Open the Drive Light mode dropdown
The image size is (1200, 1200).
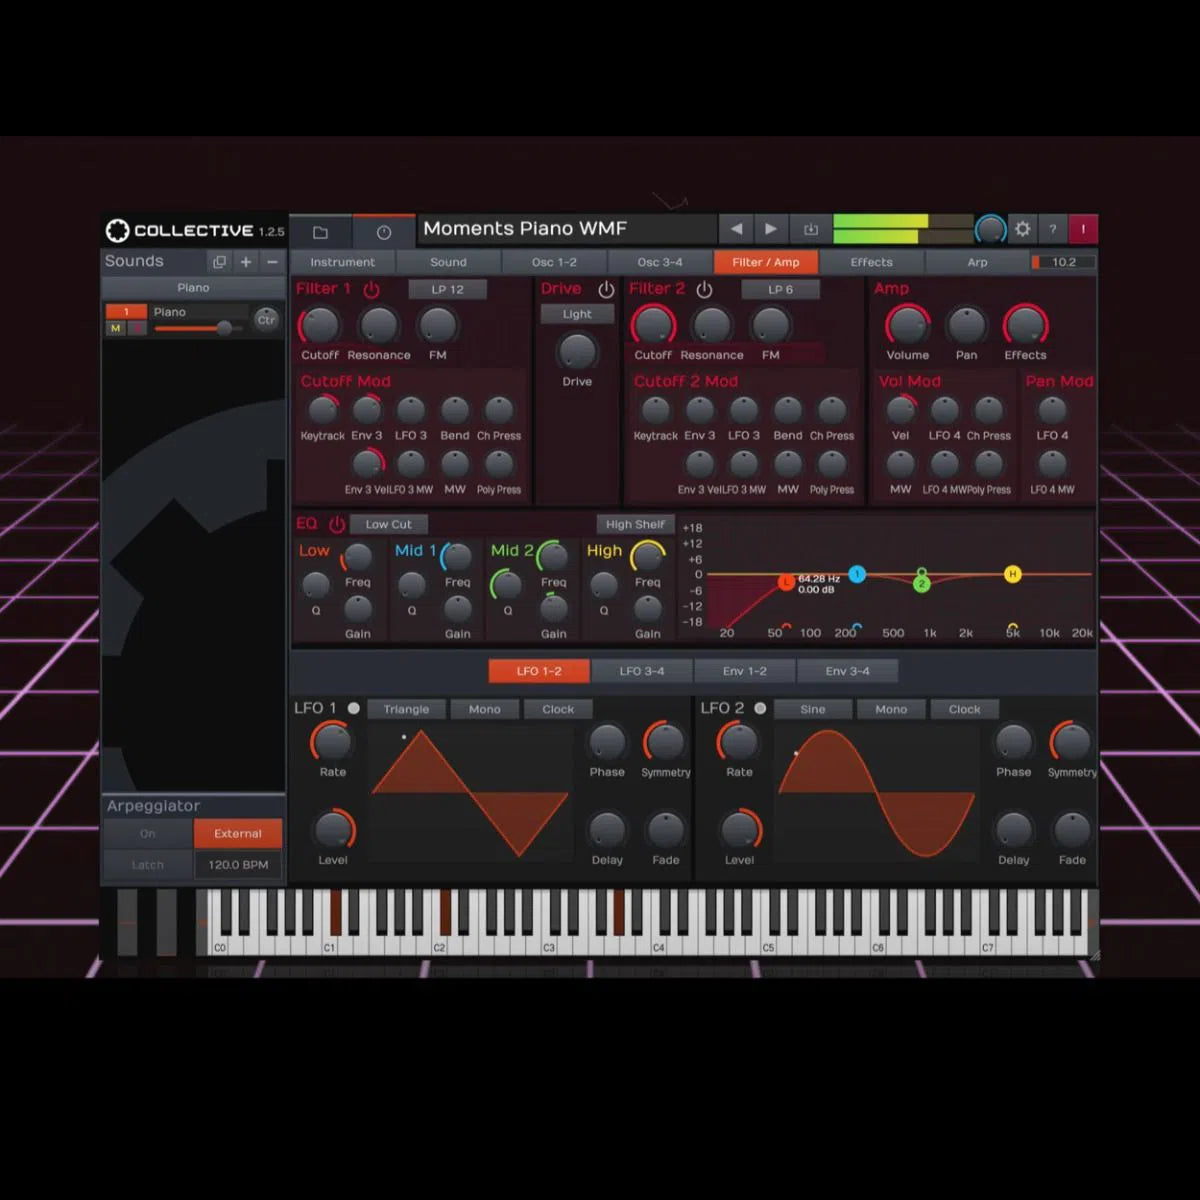(x=577, y=314)
